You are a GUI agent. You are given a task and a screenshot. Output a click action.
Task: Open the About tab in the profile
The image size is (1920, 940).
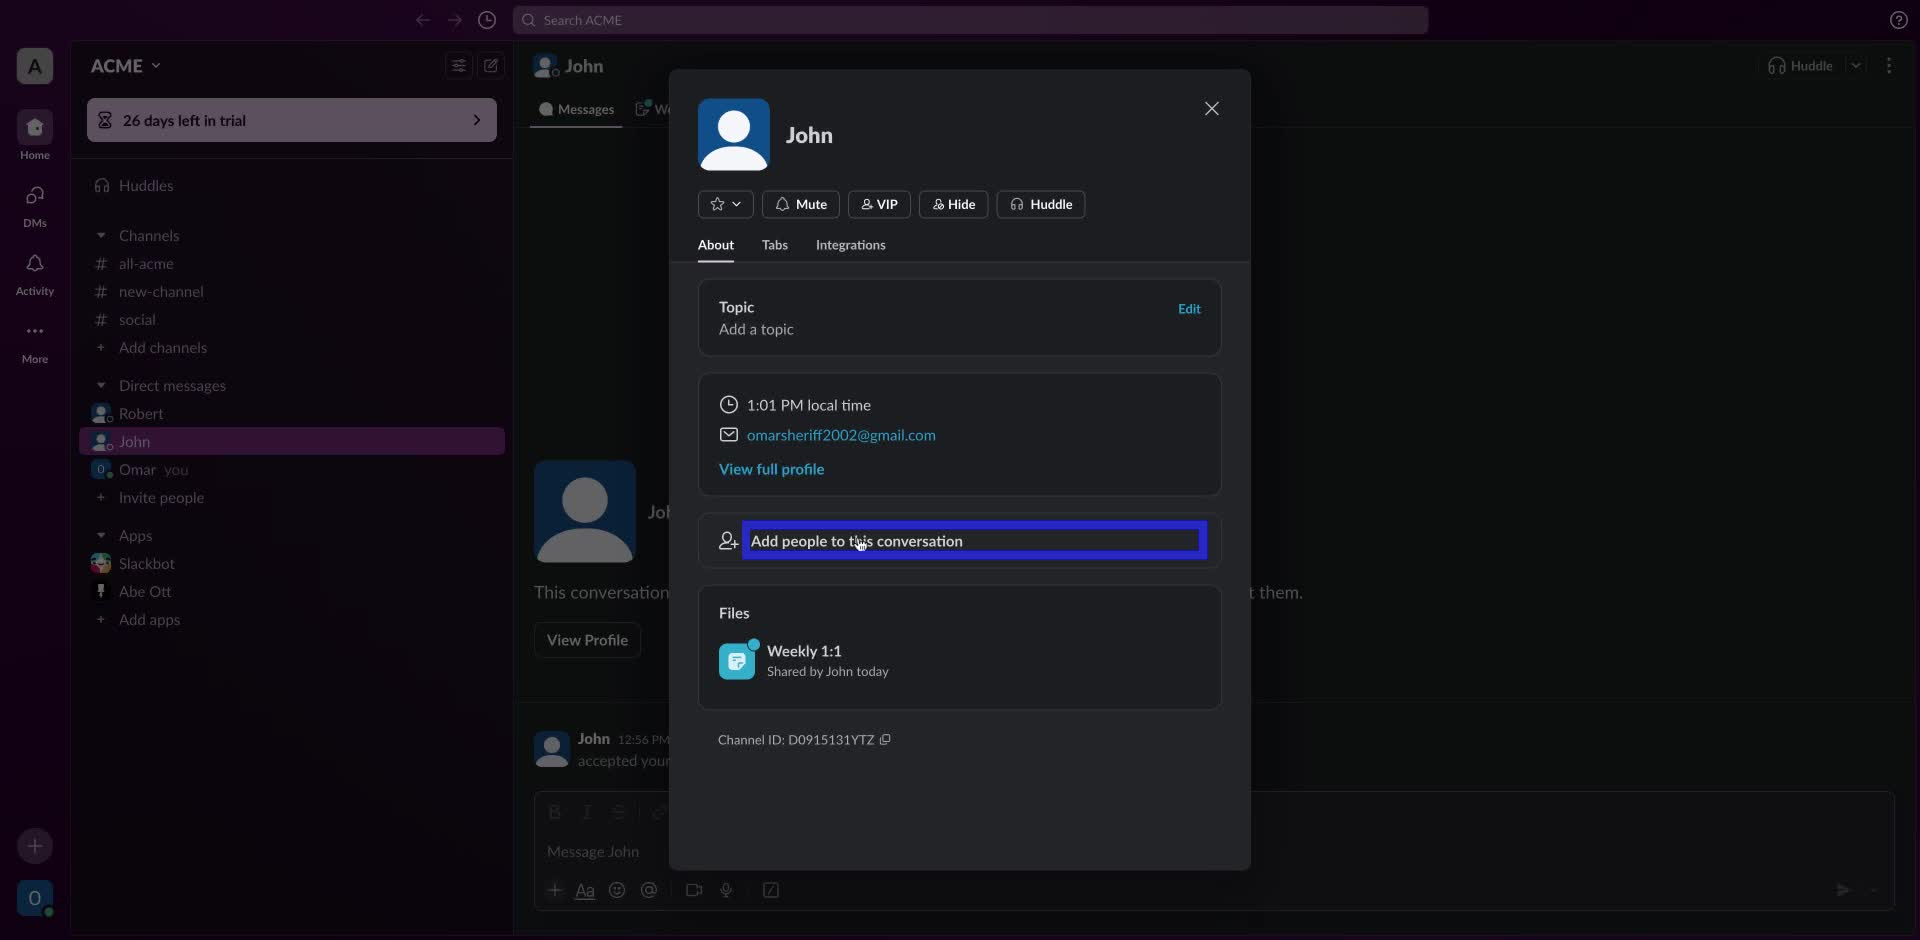tap(715, 245)
